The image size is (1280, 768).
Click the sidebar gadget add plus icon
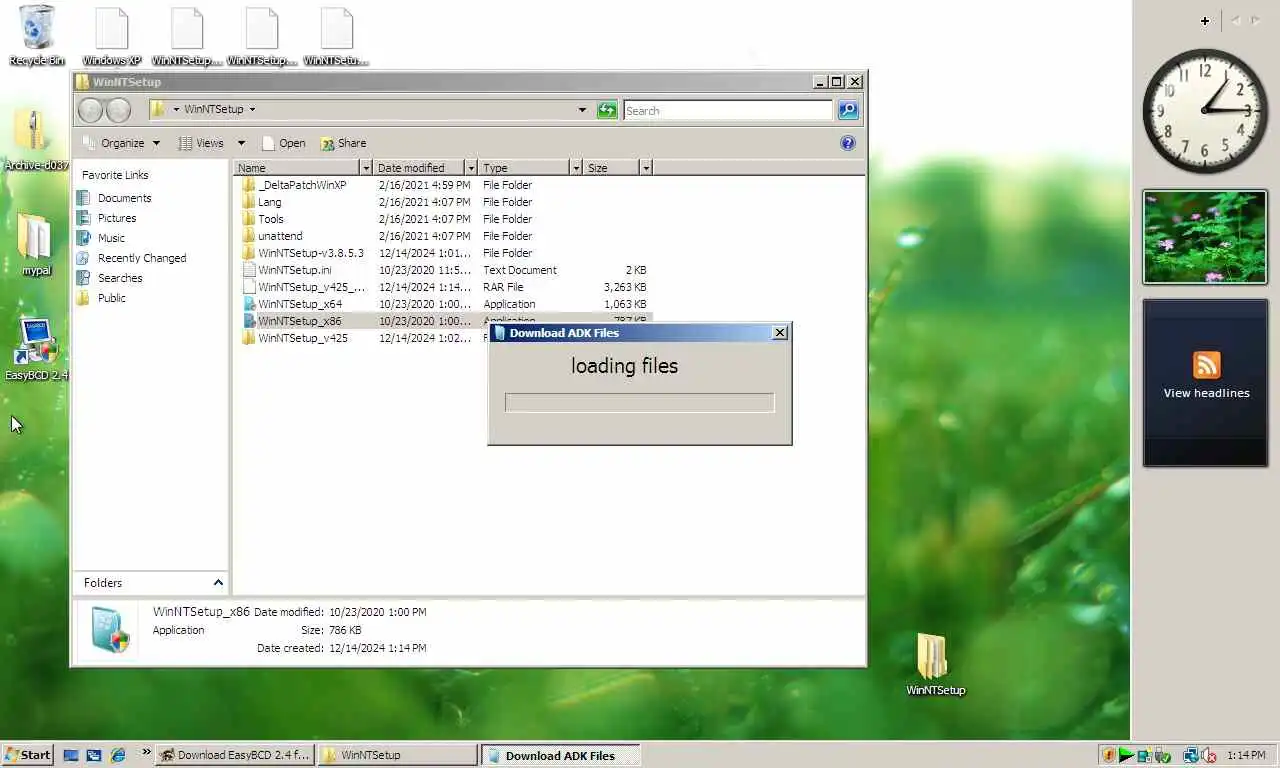[x=1205, y=20]
